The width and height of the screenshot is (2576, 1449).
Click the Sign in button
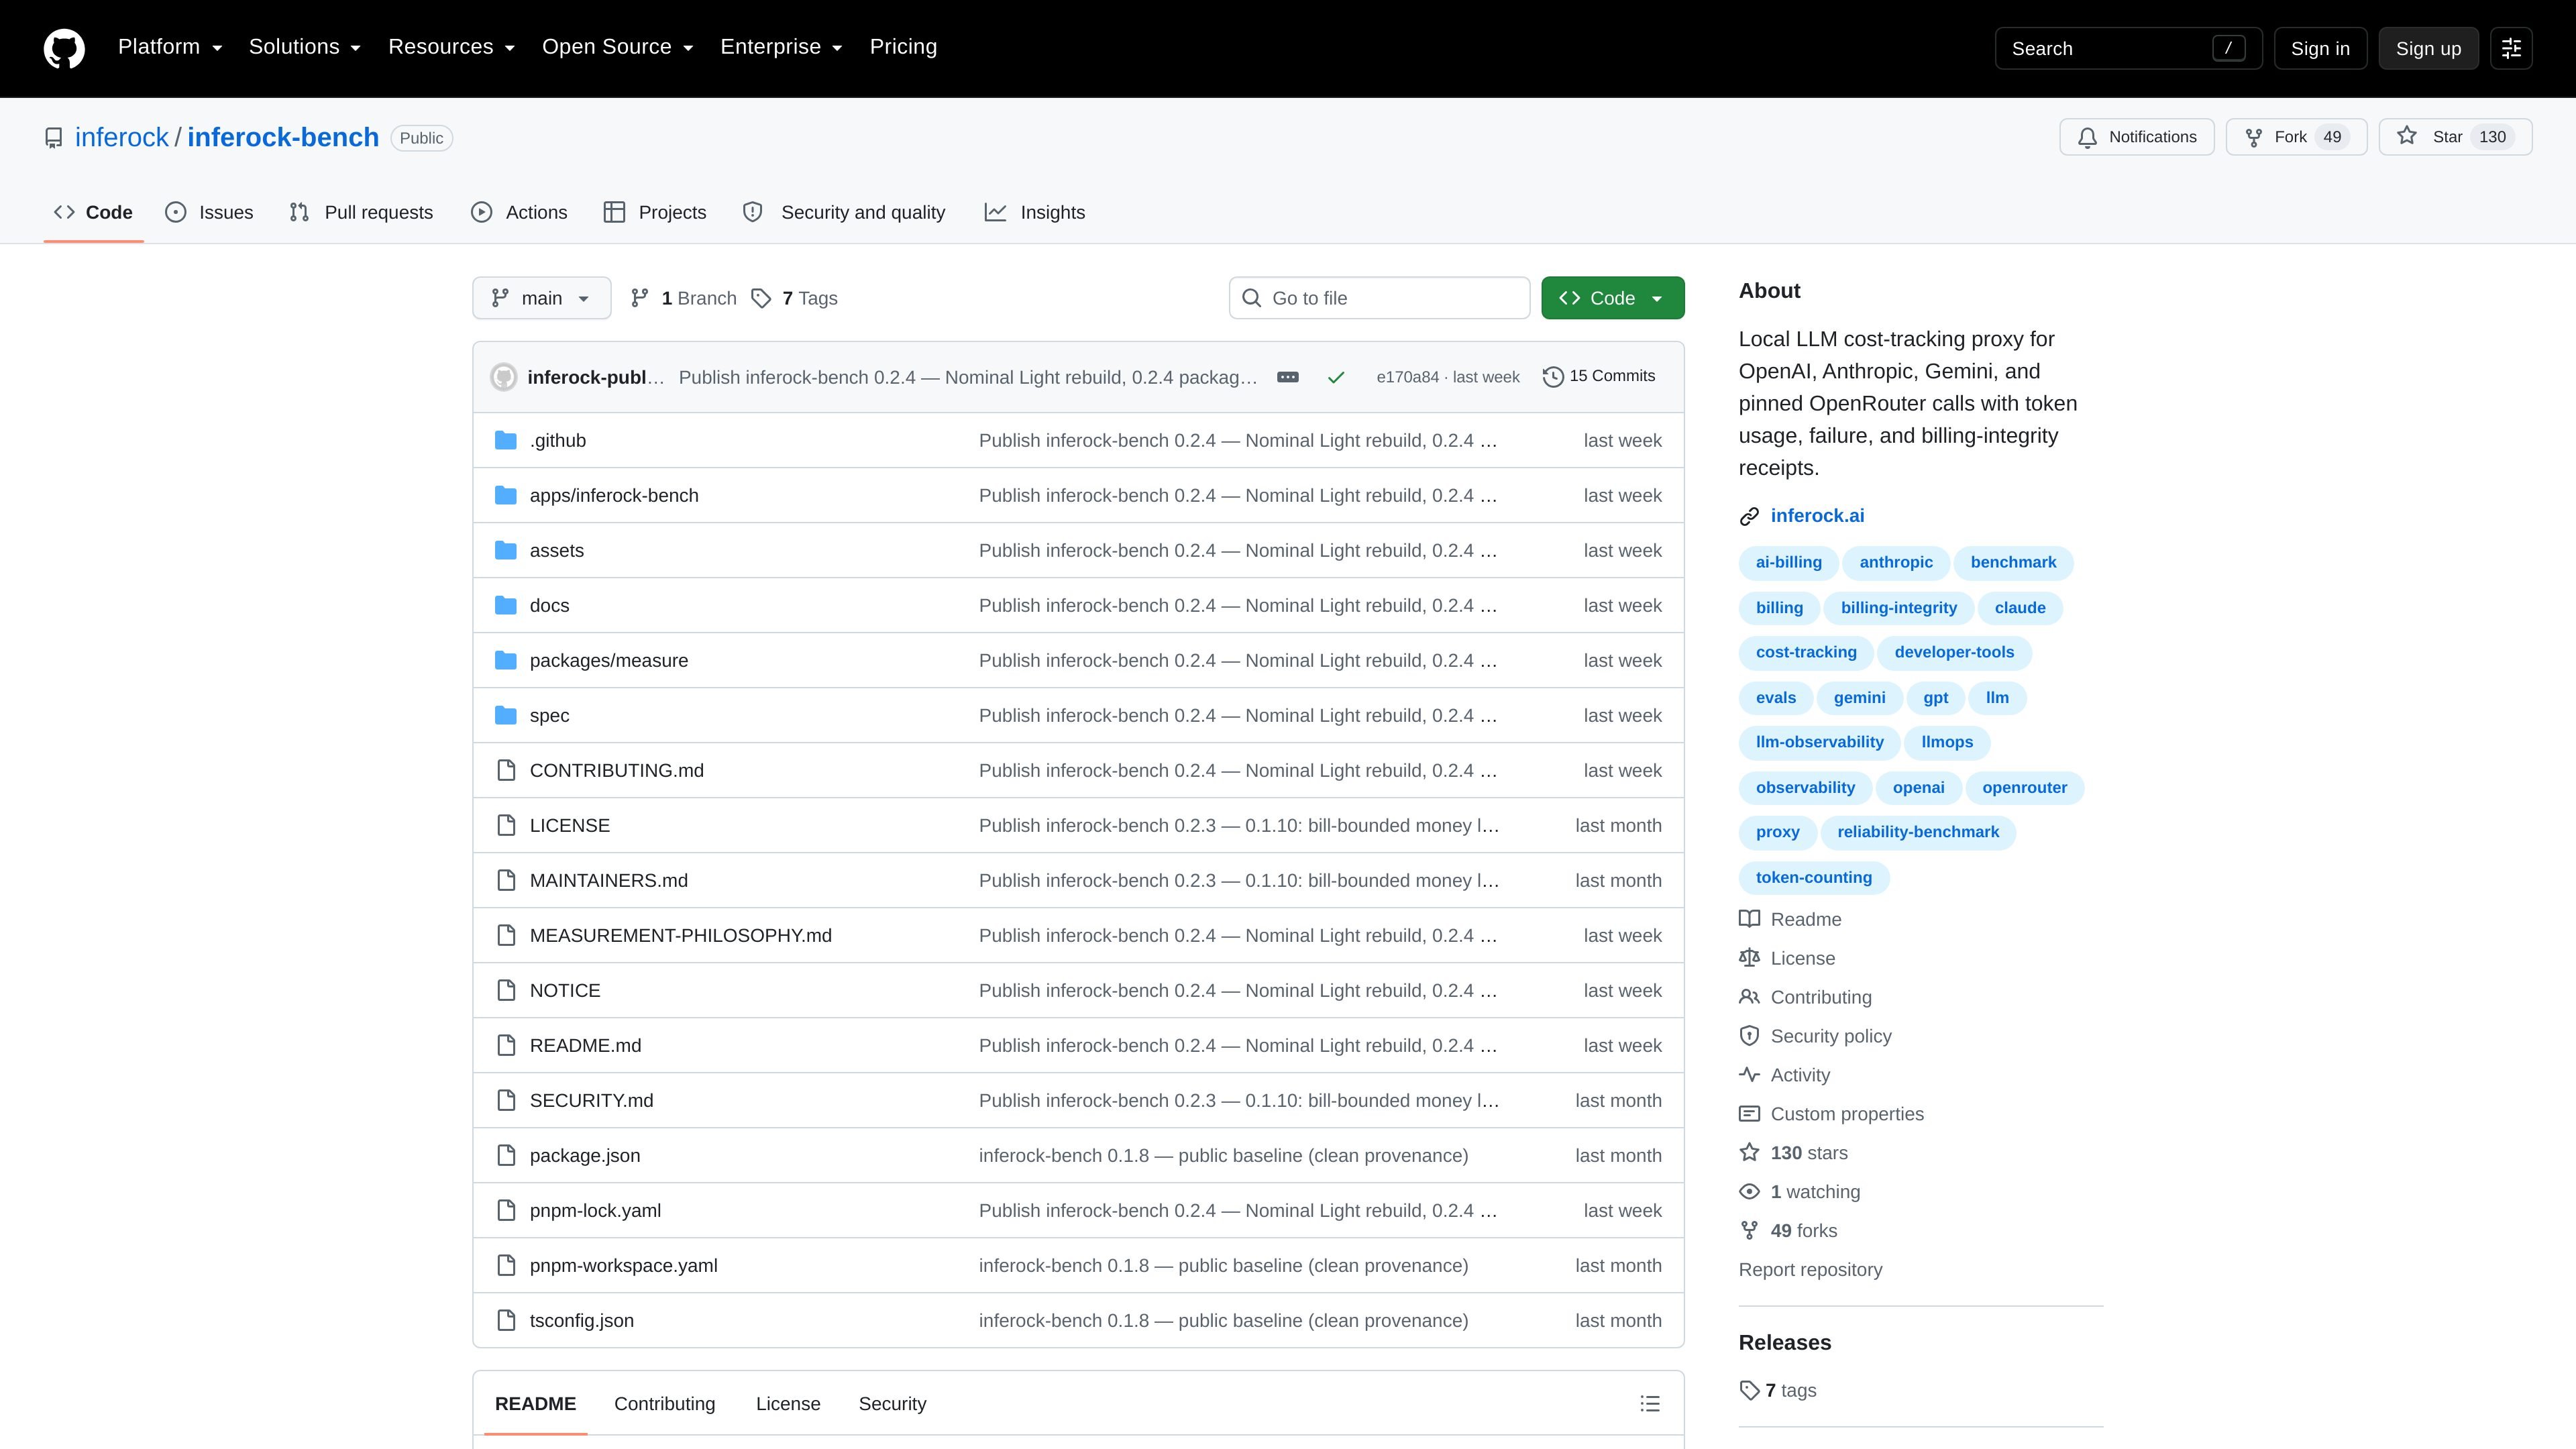click(2320, 48)
